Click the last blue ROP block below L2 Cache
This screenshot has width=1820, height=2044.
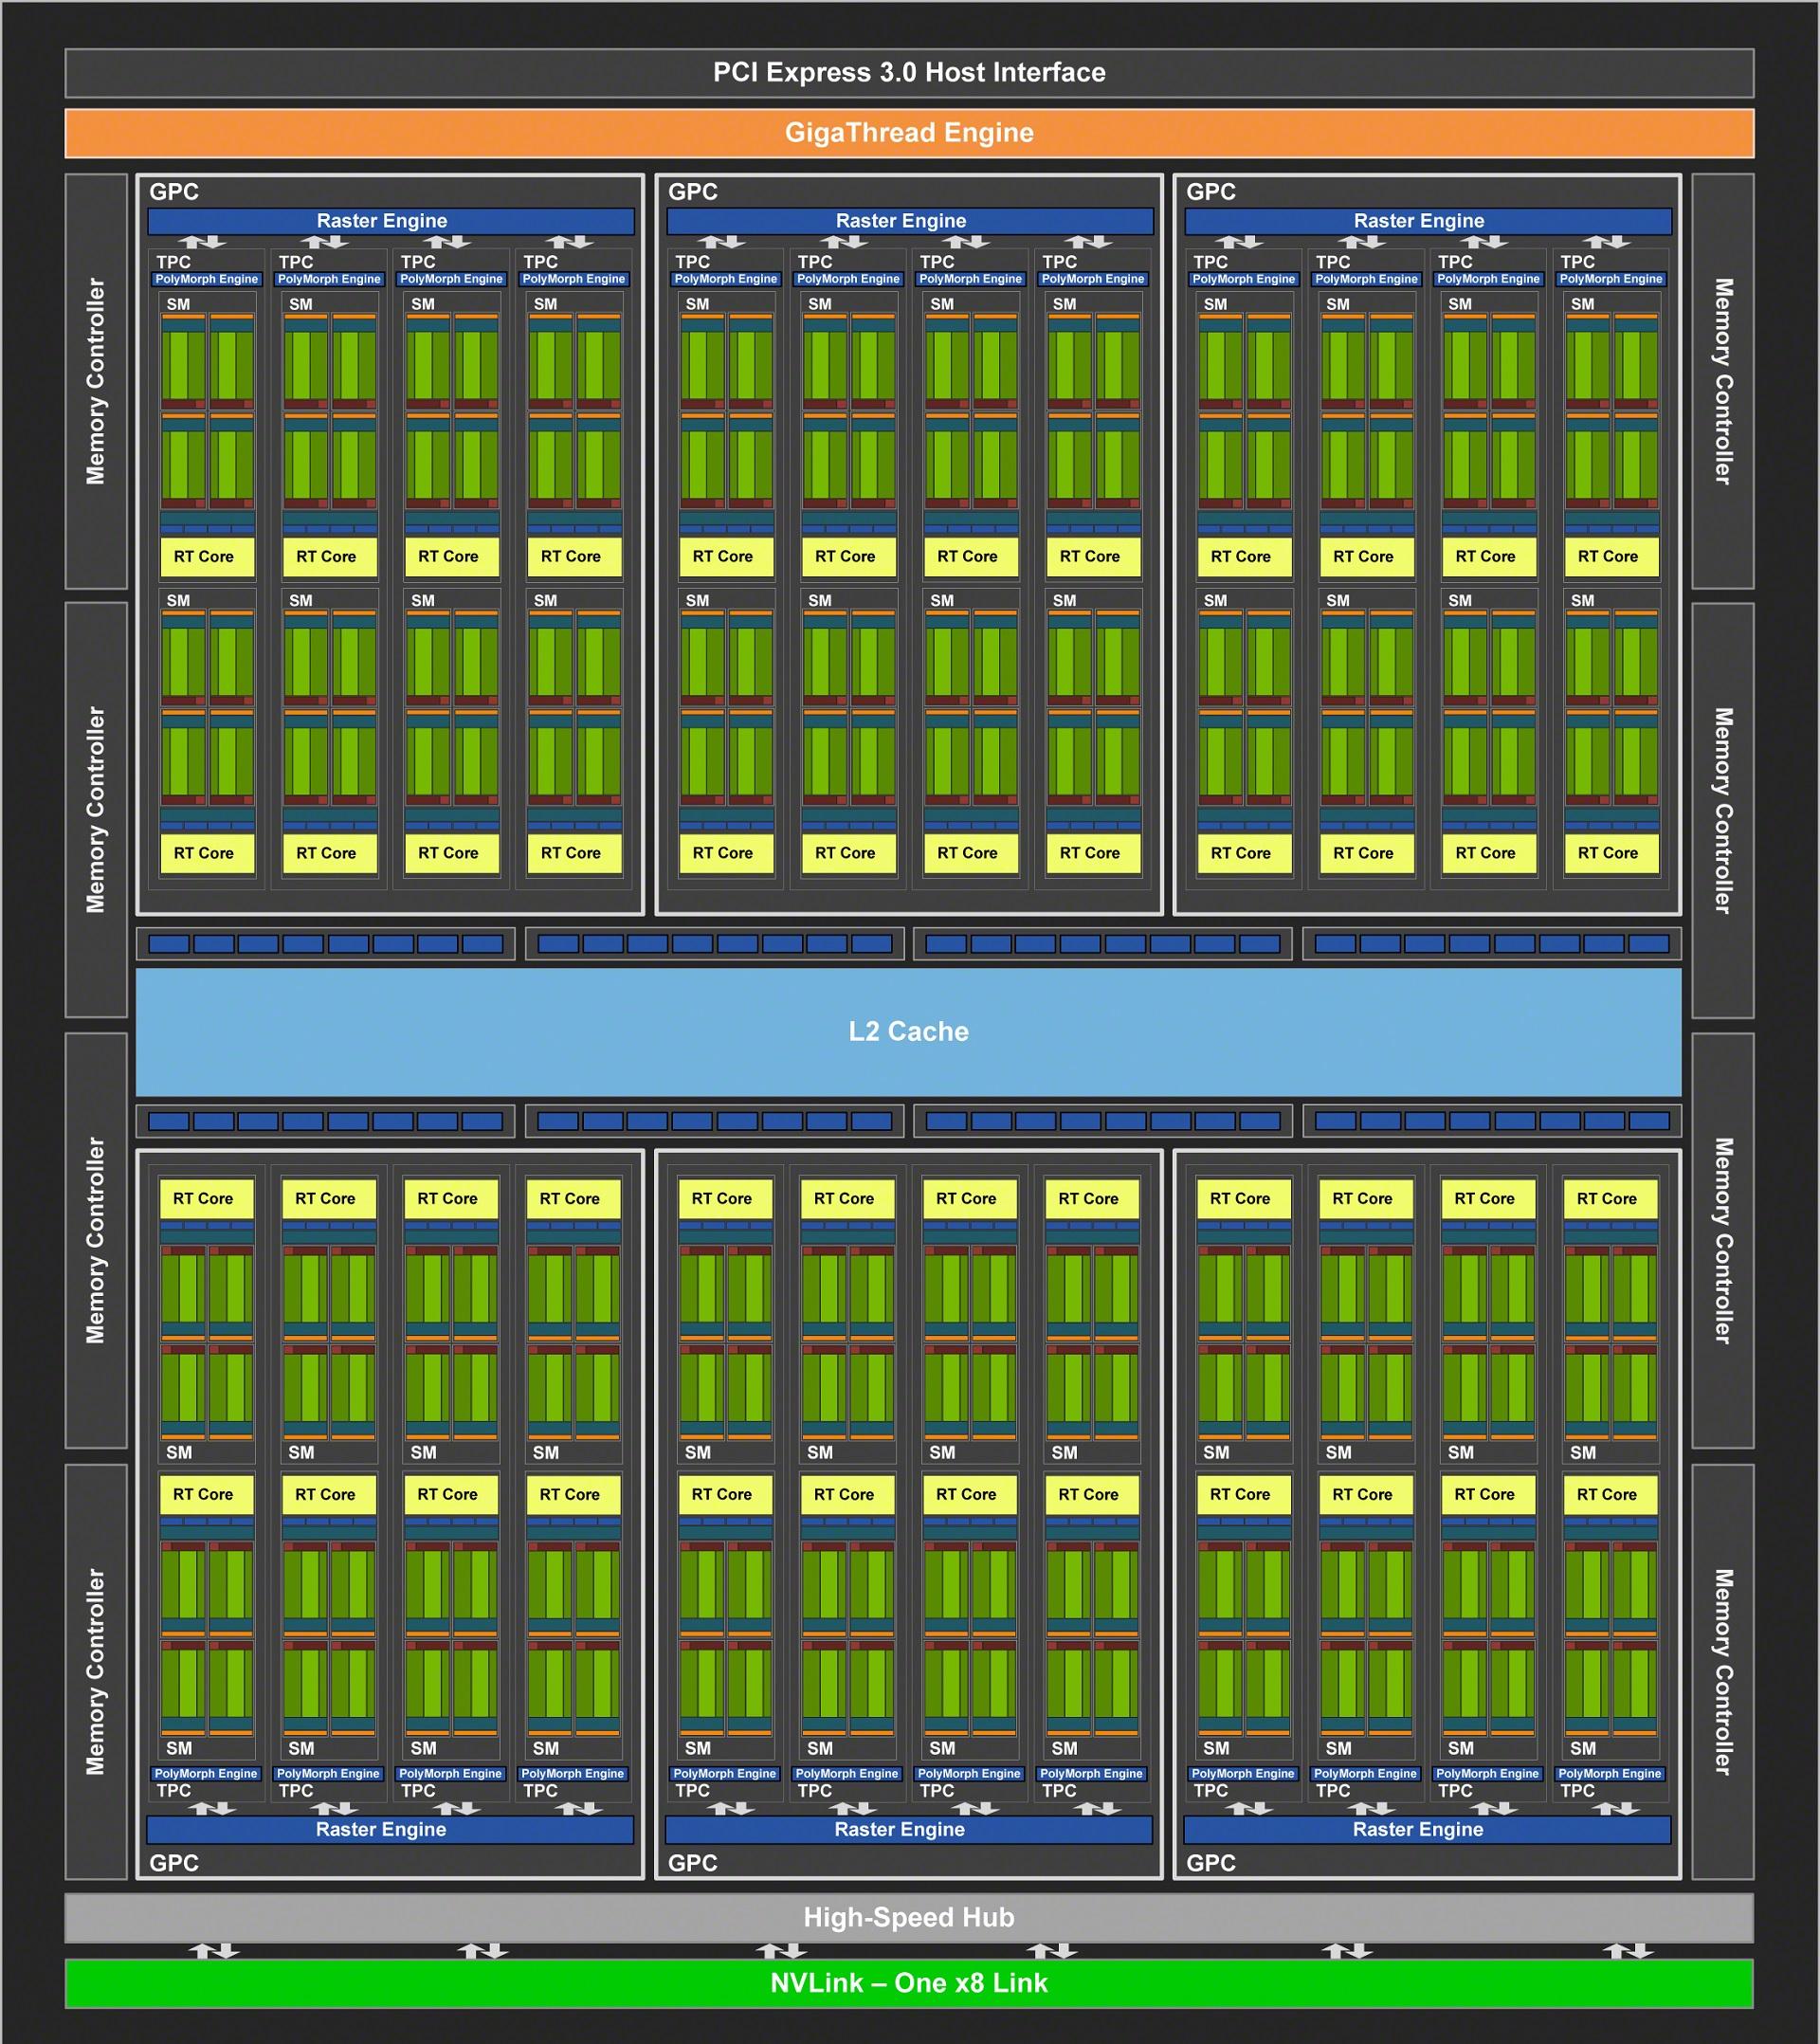1648,1121
